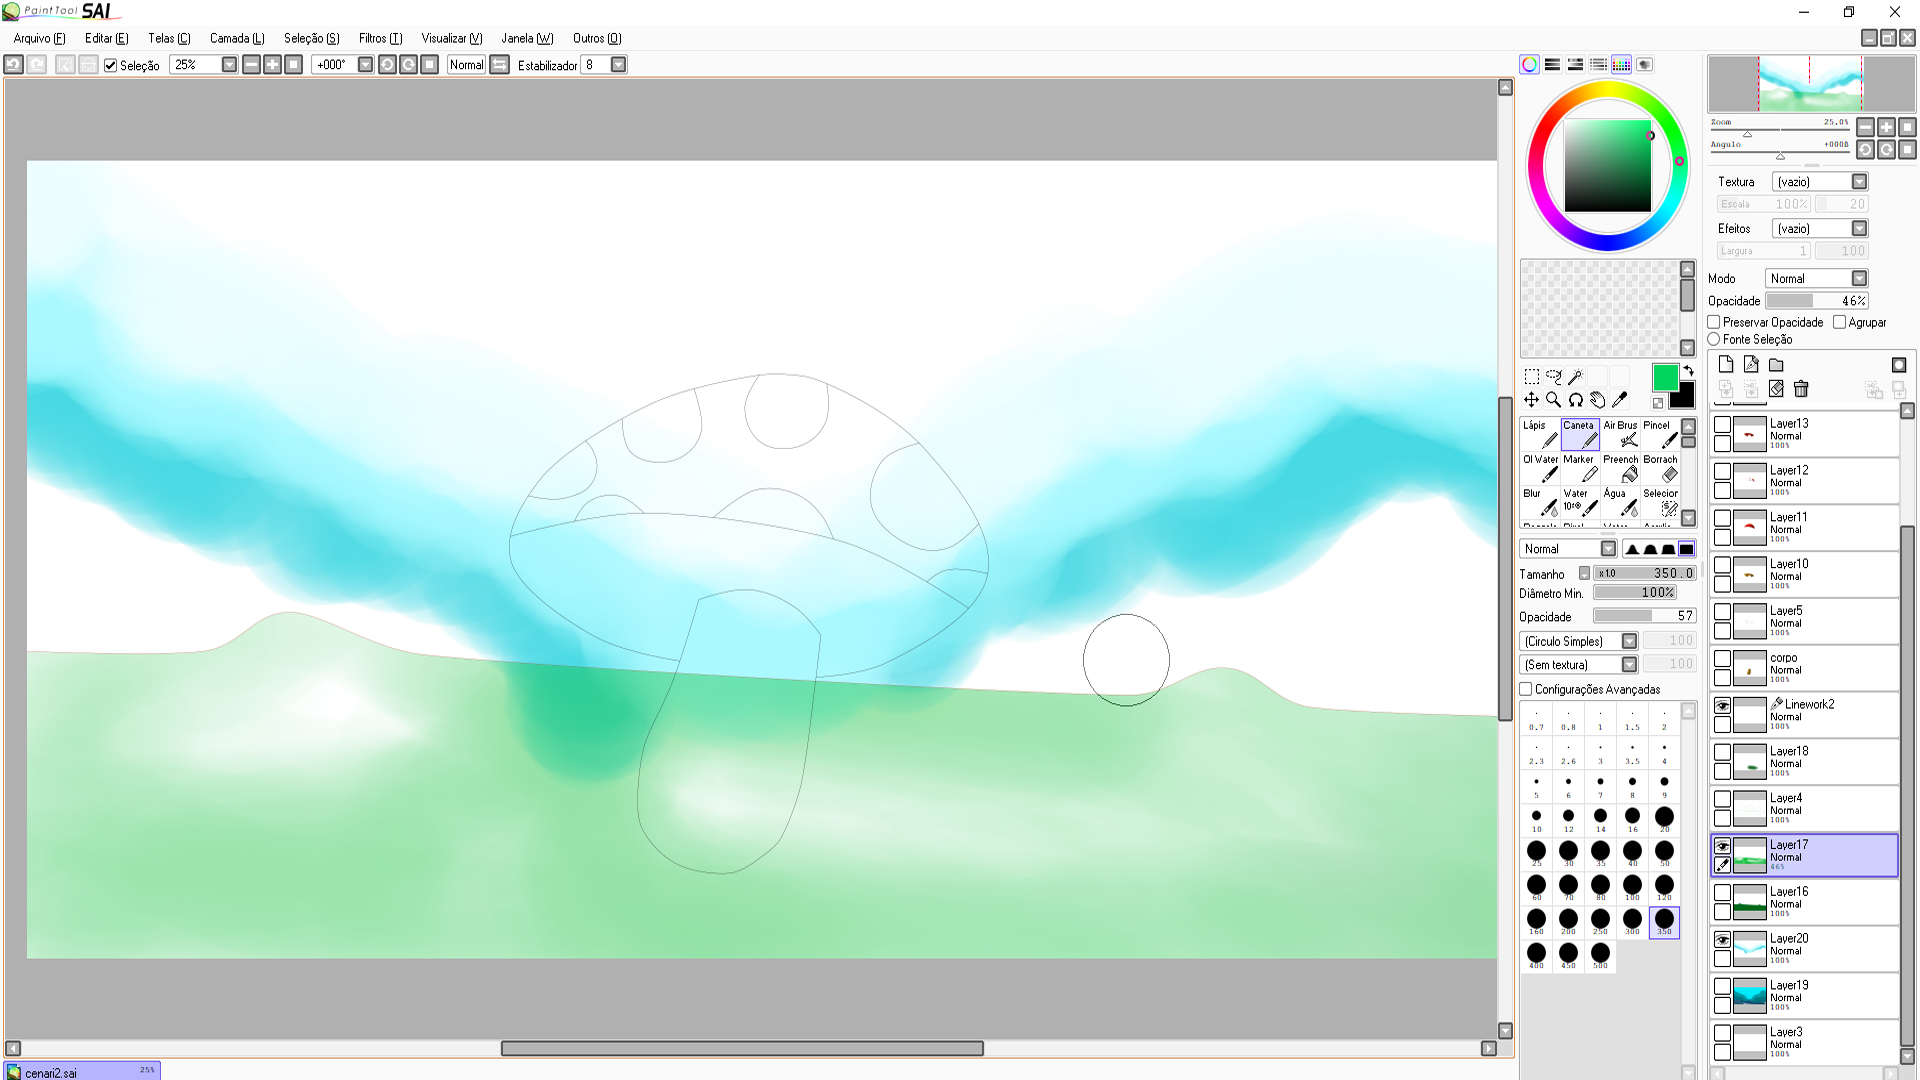Select the Água water tool
The width and height of the screenshot is (1920, 1080).
tap(1620, 502)
